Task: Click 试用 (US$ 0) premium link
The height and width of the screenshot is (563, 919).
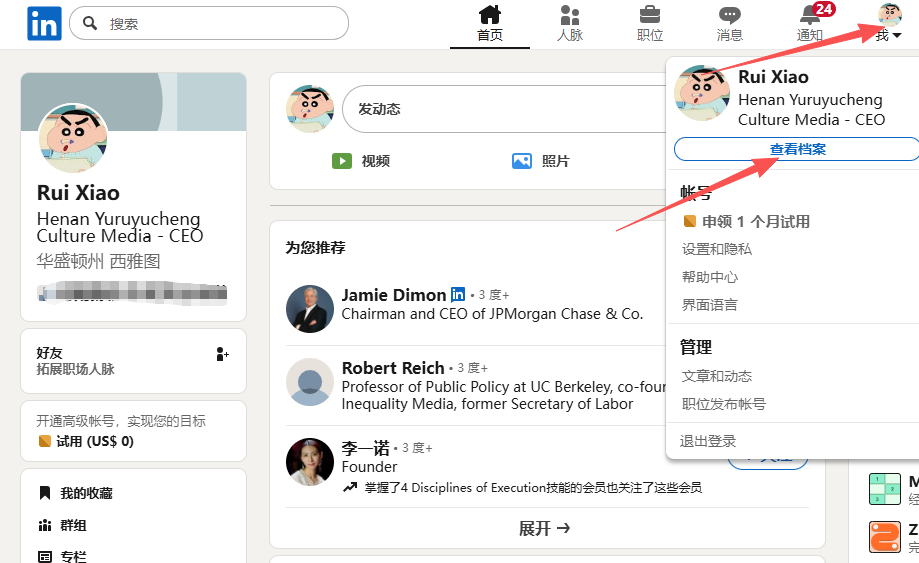Action: click(86, 441)
